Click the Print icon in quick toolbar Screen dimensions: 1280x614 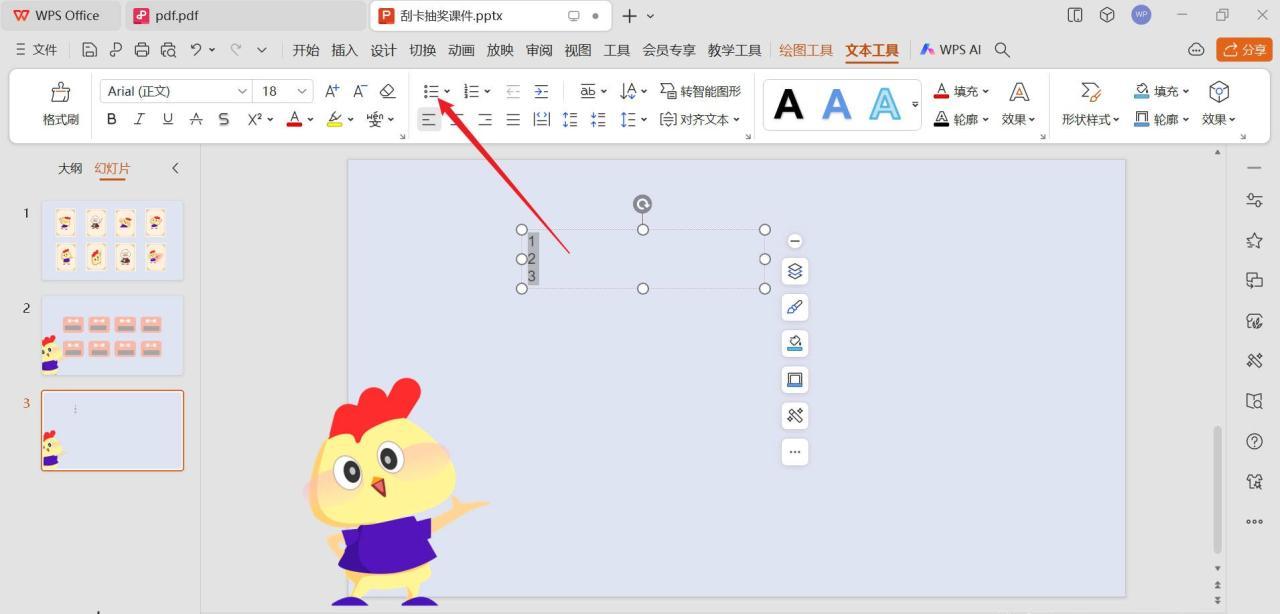tap(142, 49)
